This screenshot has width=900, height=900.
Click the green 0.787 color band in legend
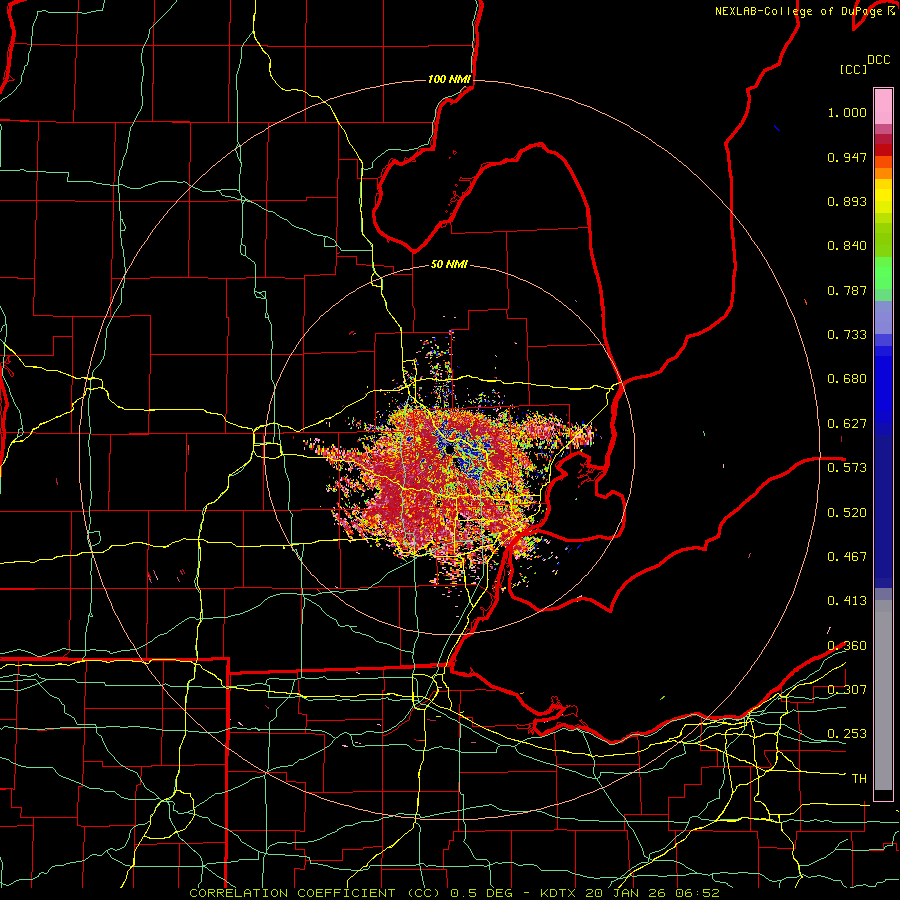tap(883, 279)
